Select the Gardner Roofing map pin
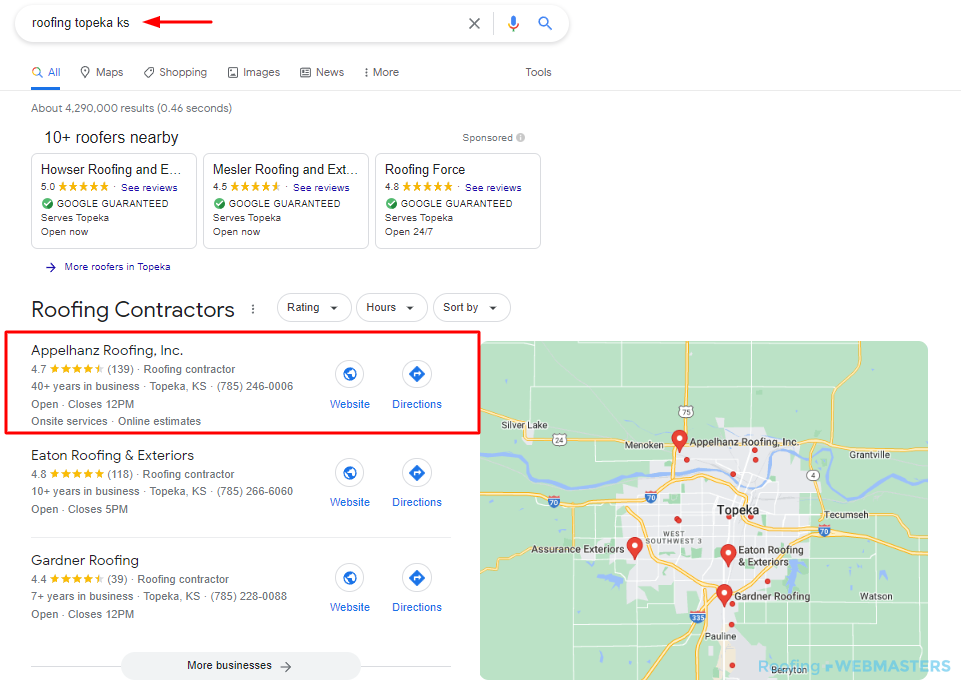Screen dimensions: 961x685 tap(724, 595)
